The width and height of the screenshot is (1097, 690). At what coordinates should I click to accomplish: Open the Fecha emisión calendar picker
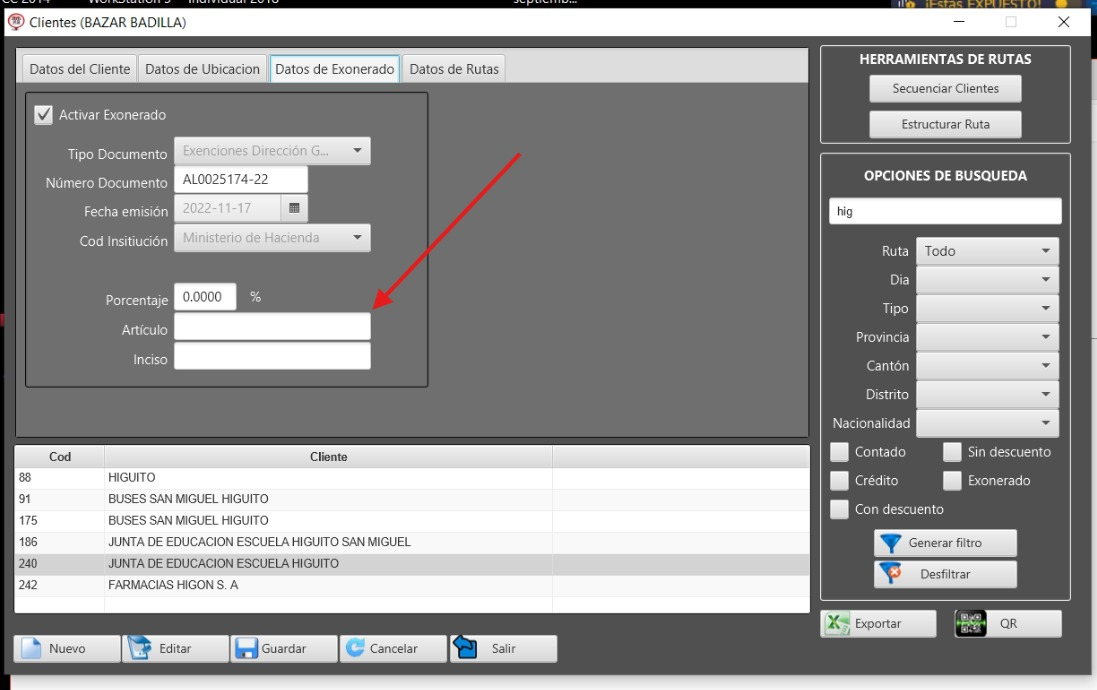294,208
